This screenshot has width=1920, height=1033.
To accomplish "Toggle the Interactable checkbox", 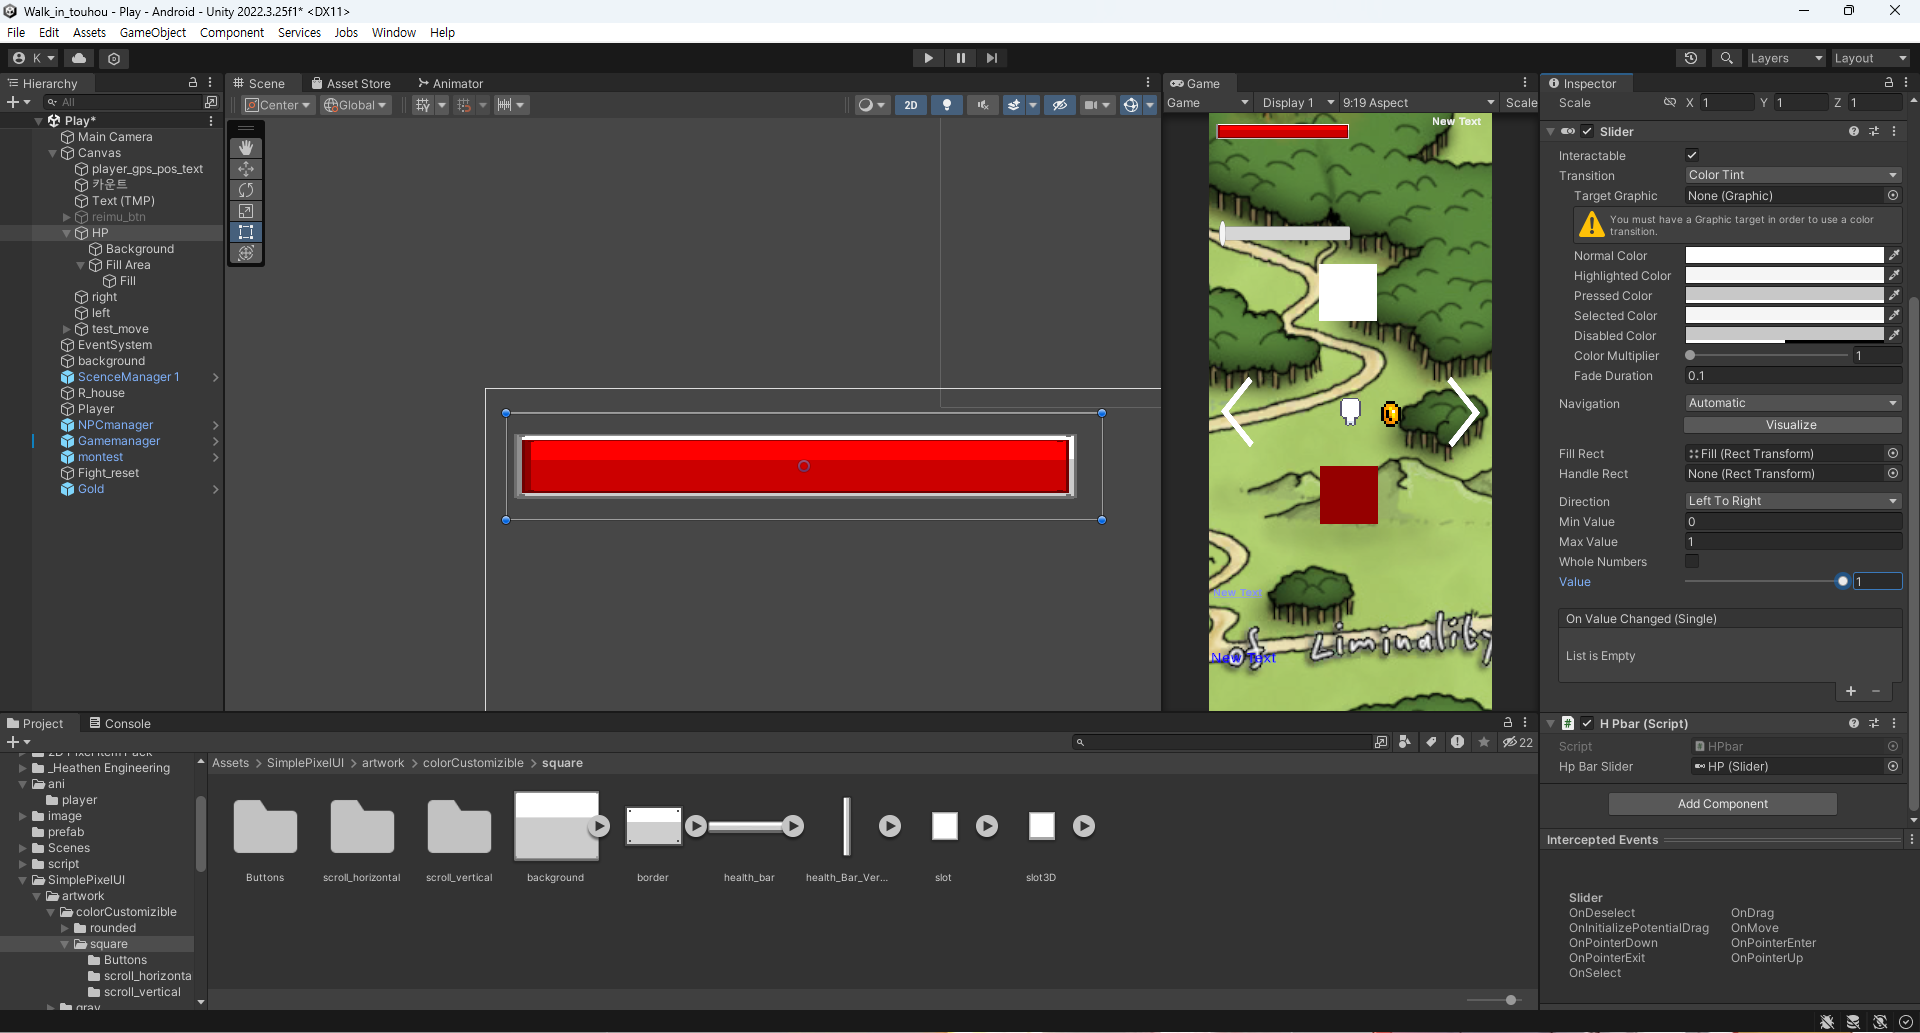I will (x=1692, y=156).
